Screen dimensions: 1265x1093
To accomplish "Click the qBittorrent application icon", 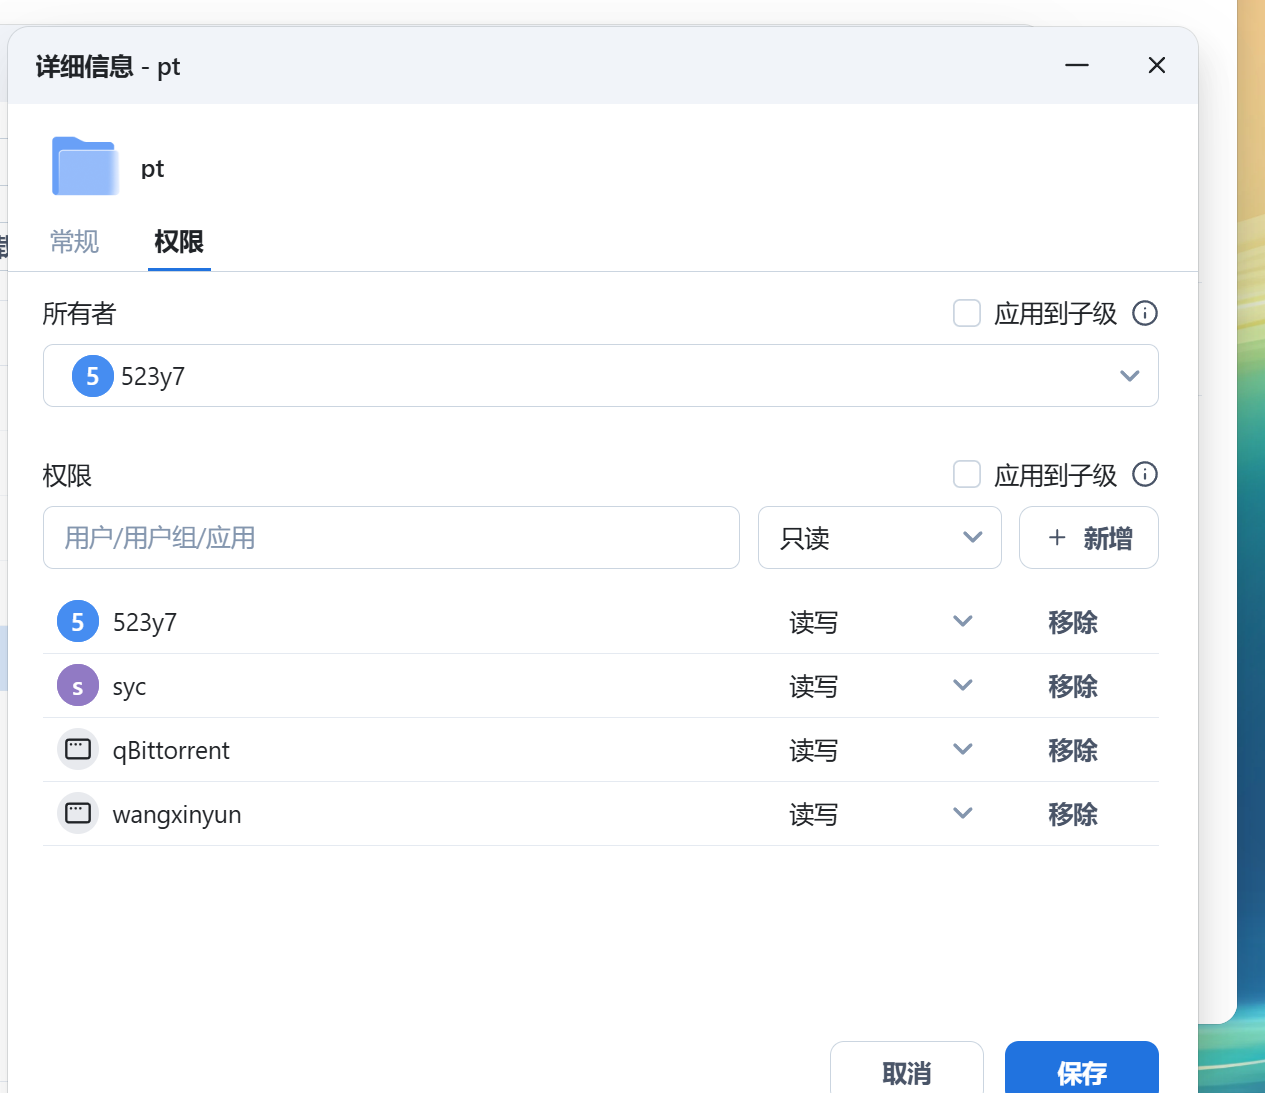I will click(78, 750).
